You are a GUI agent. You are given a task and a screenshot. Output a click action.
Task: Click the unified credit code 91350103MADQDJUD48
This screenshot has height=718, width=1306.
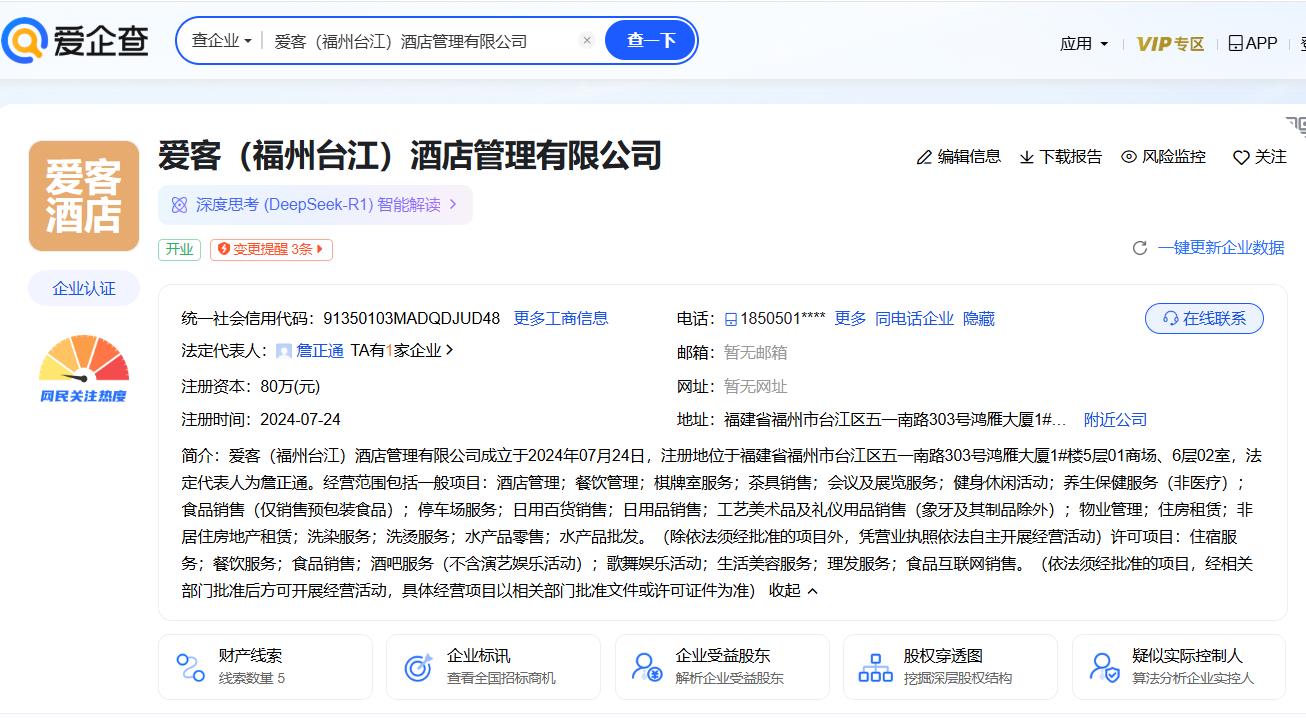coord(411,319)
